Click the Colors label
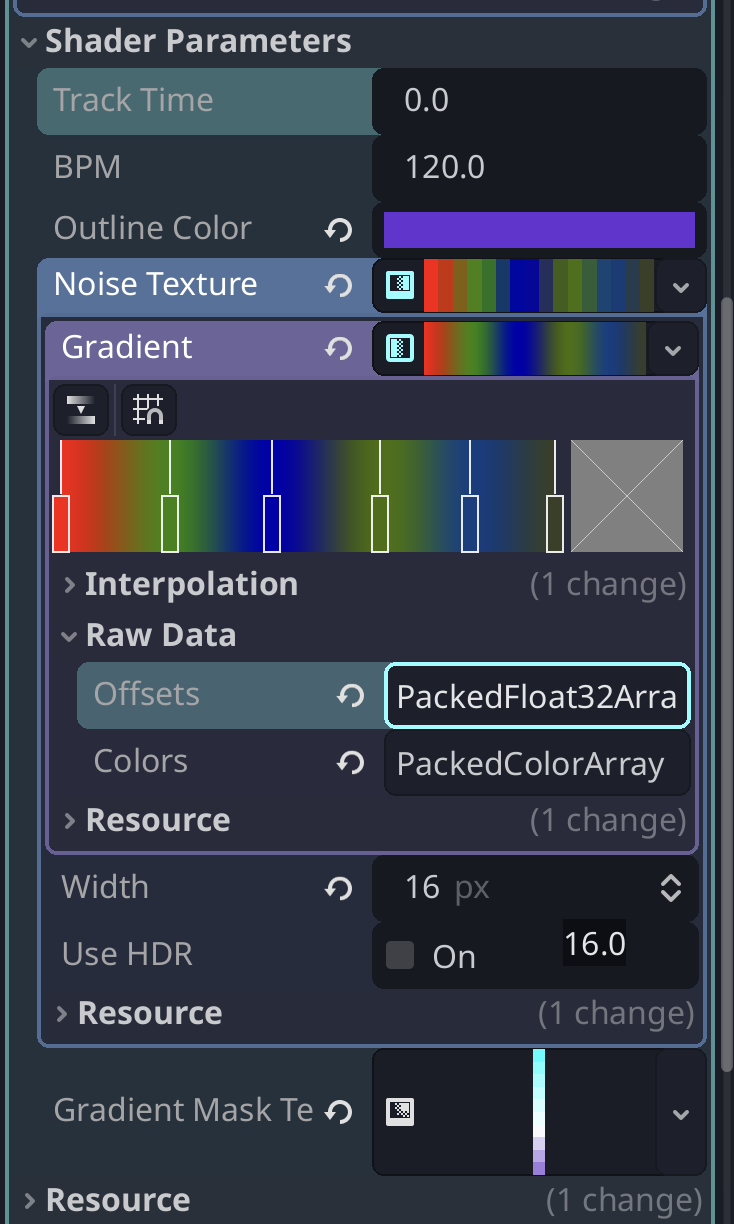This screenshot has height=1224, width=734. pyautogui.click(x=141, y=761)
